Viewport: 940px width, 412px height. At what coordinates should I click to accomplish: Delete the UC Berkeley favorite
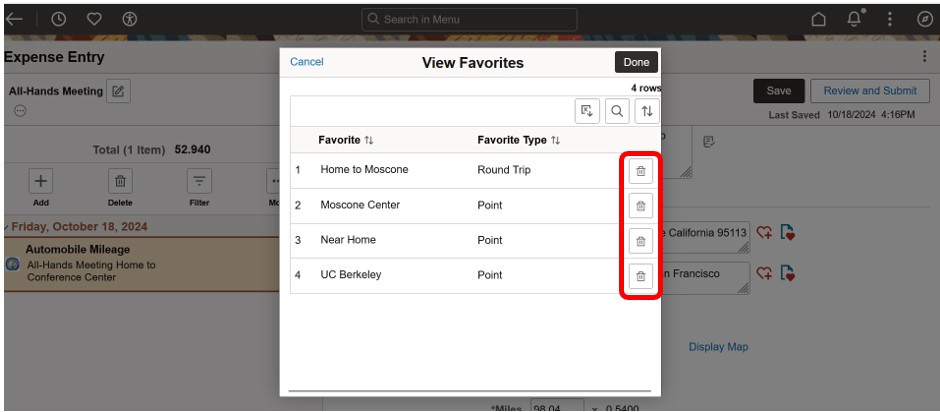point(640,276)
